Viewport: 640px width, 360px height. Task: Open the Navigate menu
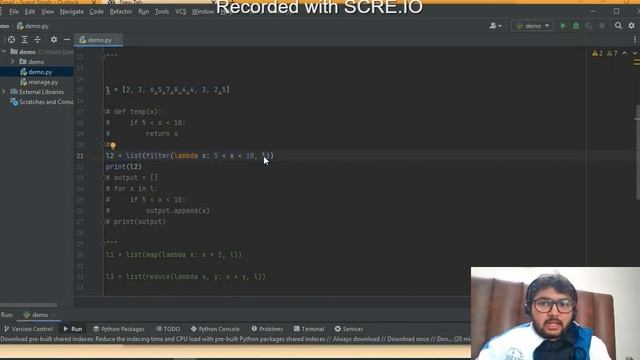tap(71, 11)
